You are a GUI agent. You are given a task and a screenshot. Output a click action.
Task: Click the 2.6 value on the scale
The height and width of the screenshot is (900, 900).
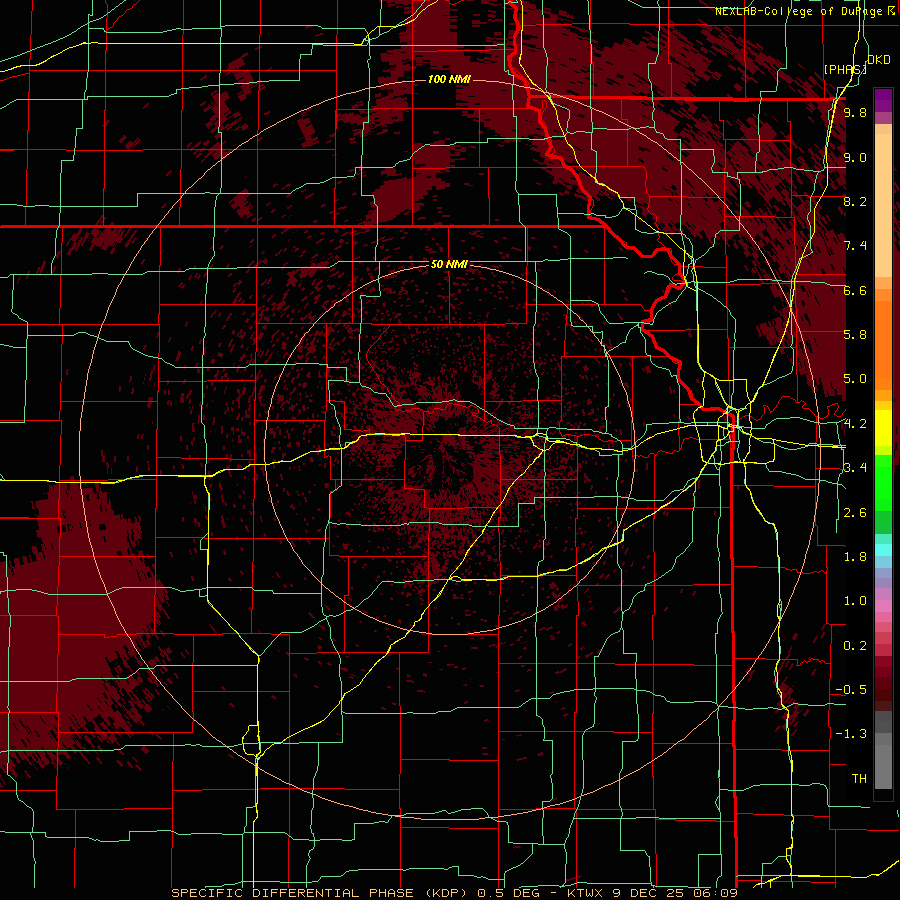coord(855,513)
